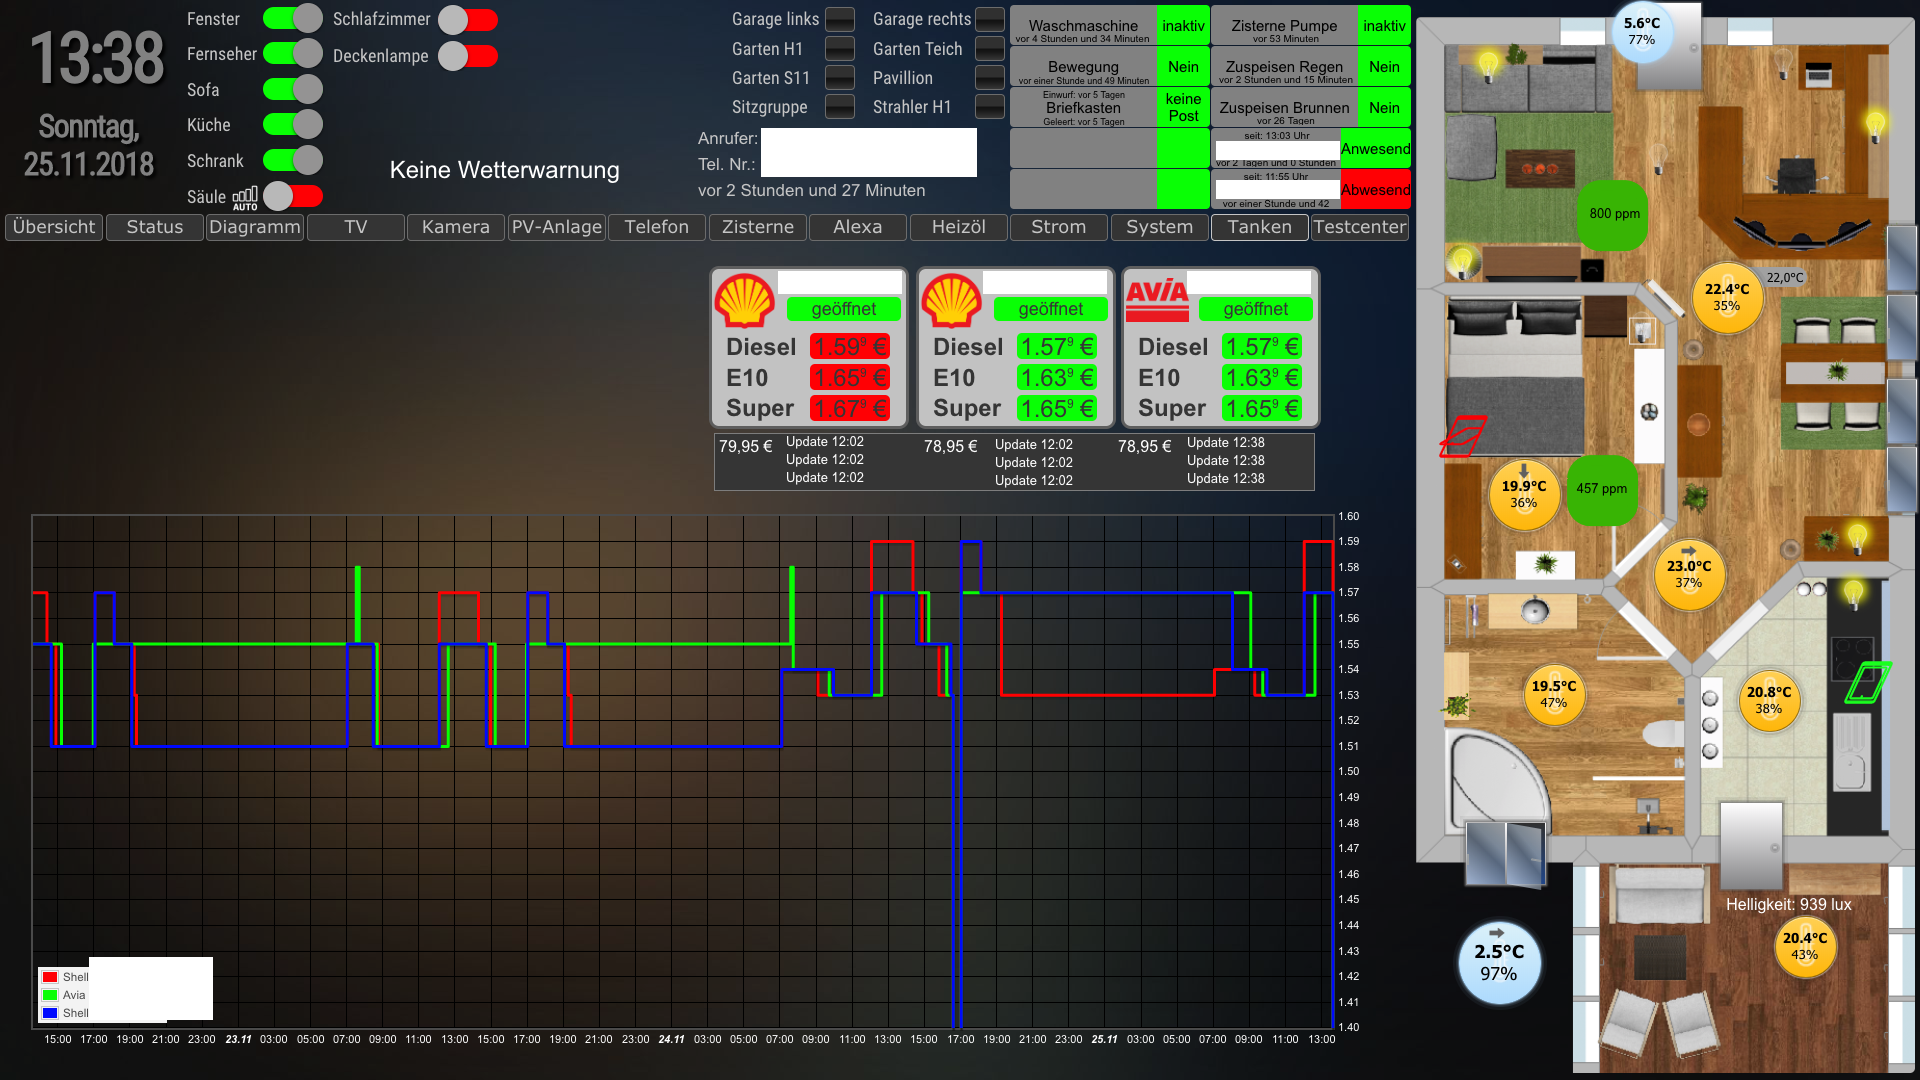Click the 19.9°C 36% room sensor
This screenshot has height=1080, width=1920.
(x=1524, y=494)
